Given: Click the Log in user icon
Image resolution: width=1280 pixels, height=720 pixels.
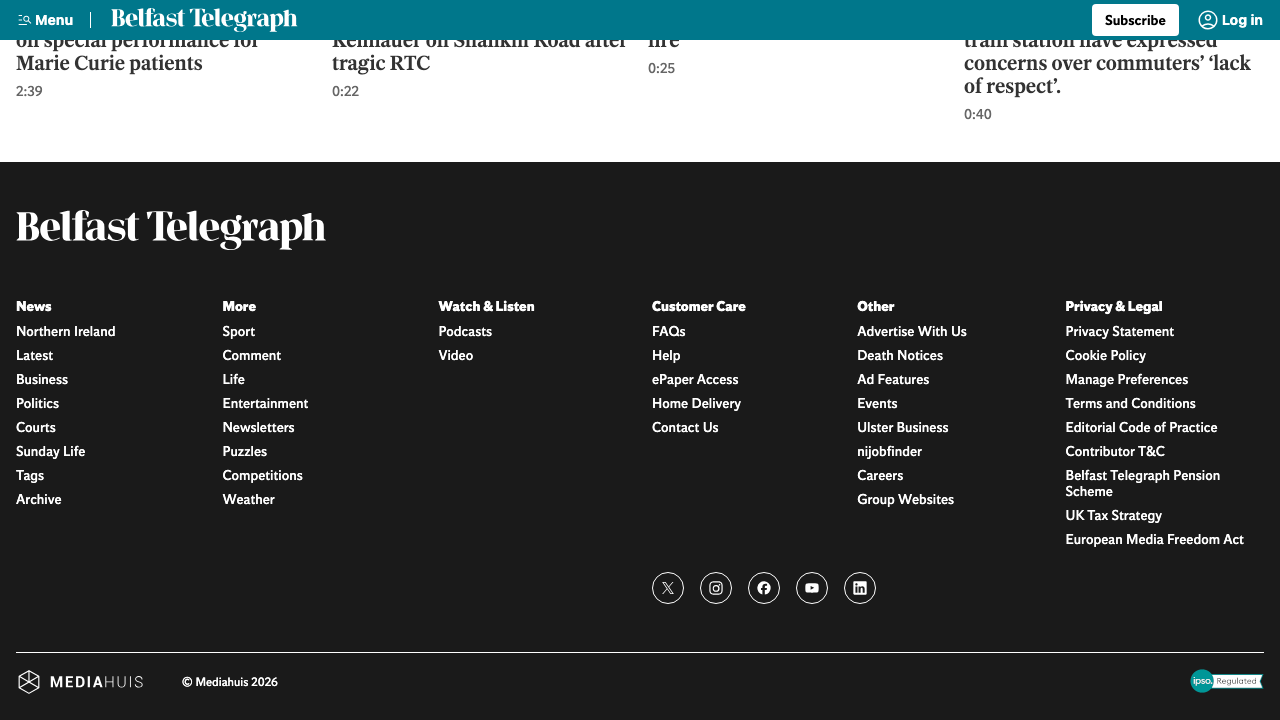Looking at the screenshot, I should [x=1208, y=20].
